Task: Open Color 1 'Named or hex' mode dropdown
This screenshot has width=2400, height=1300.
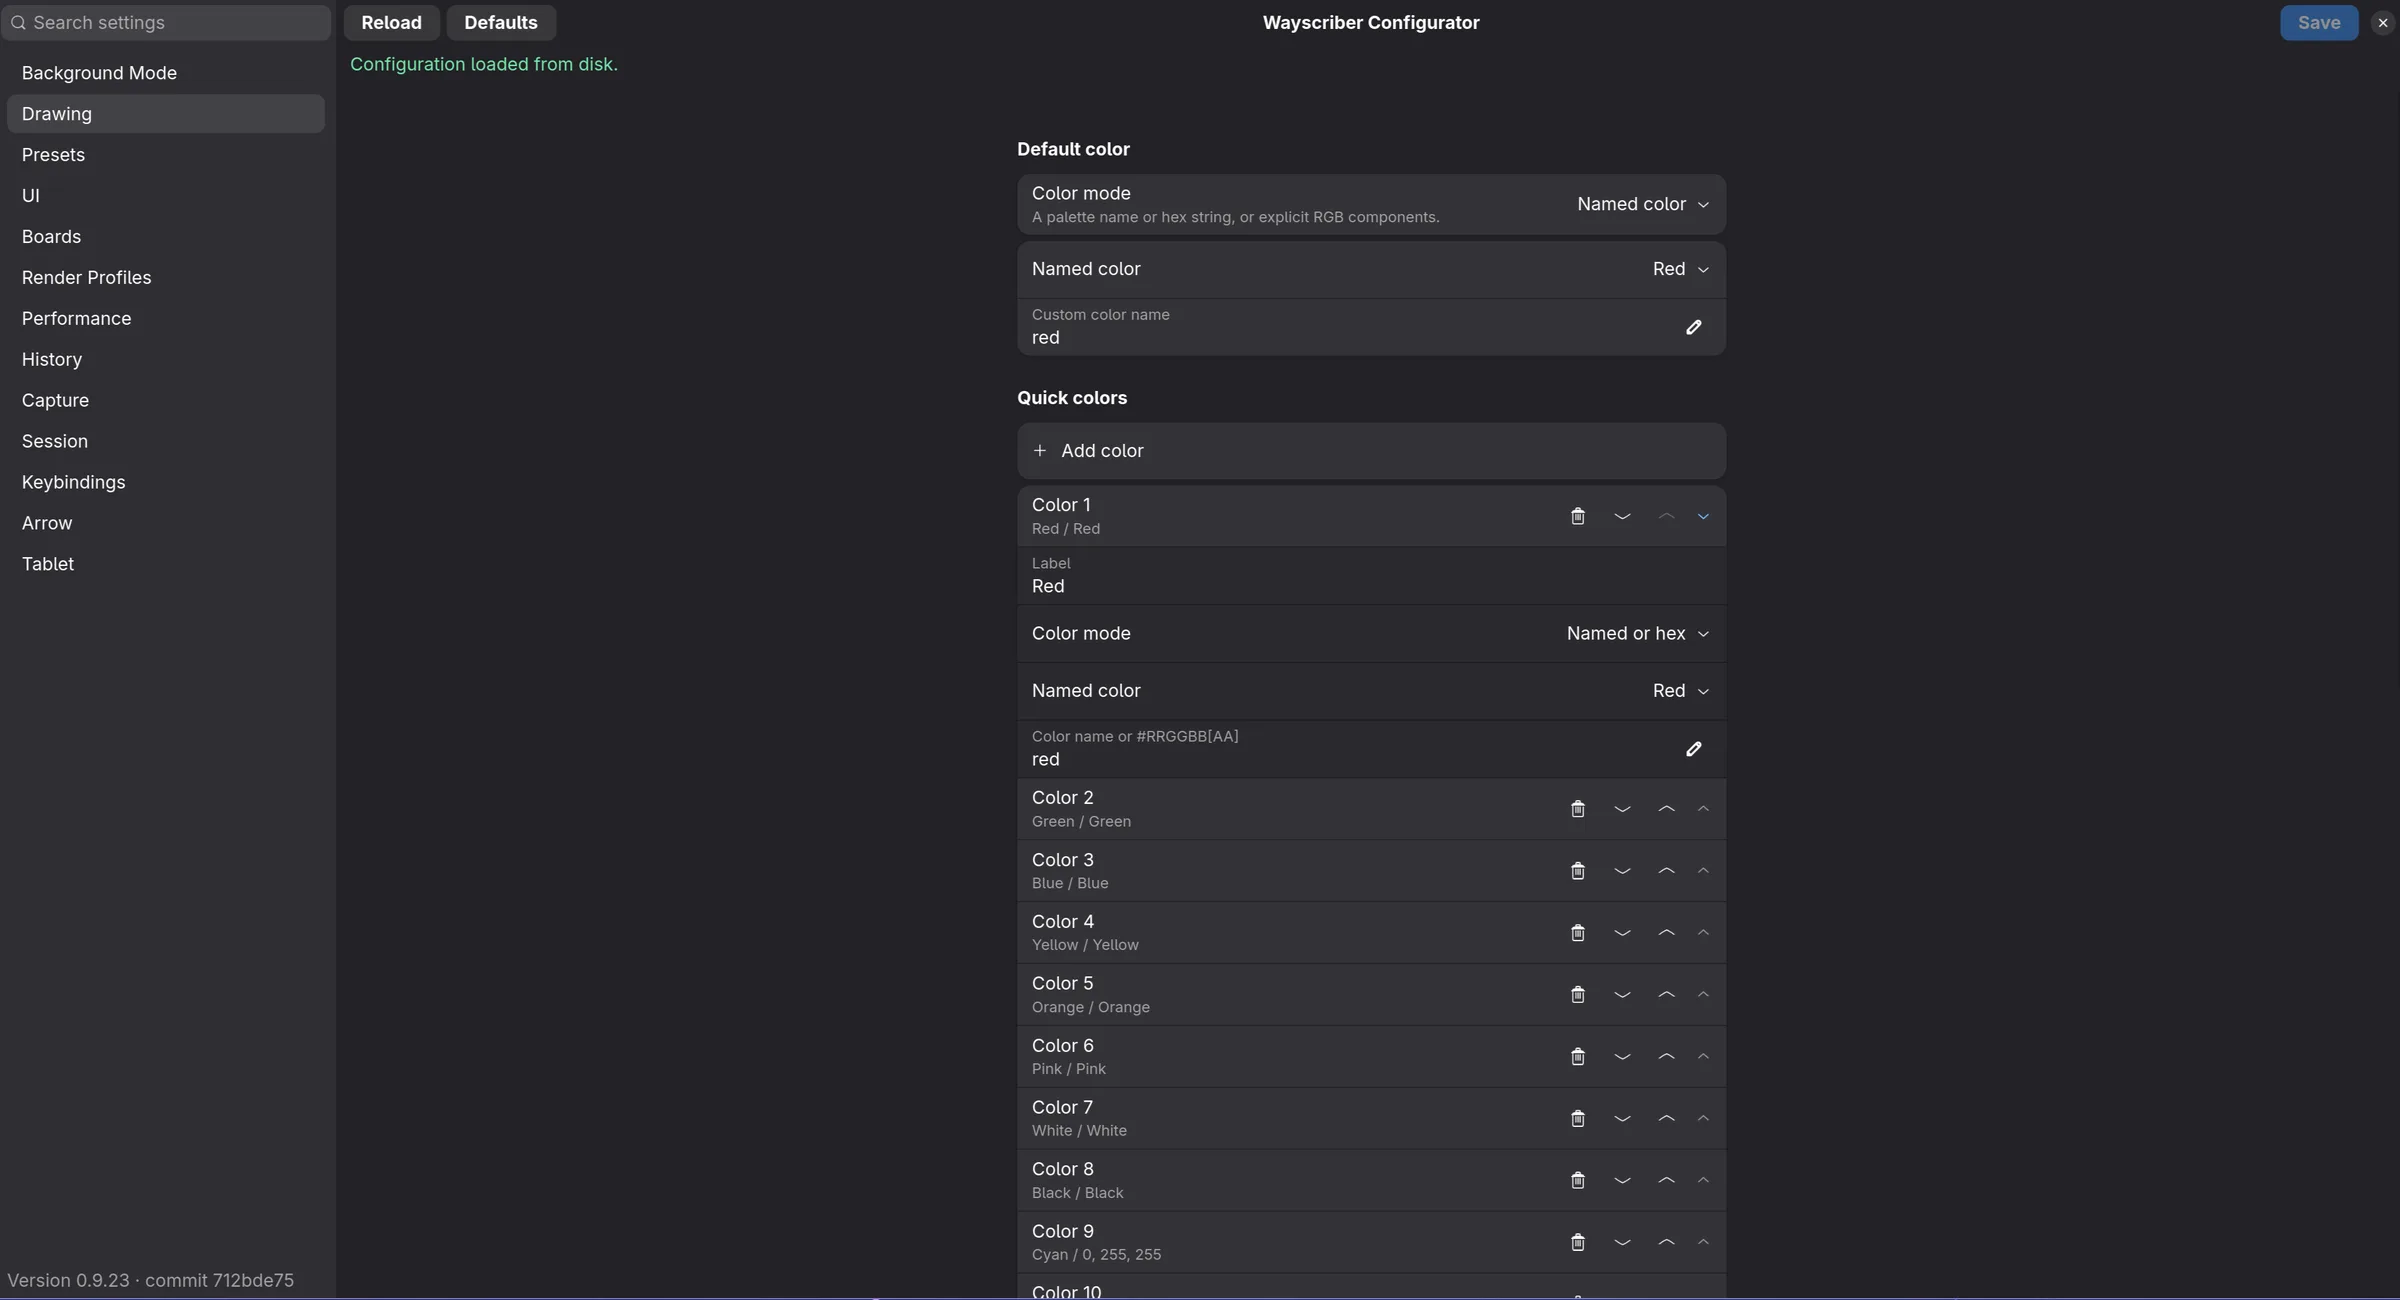Action: 1637,634
